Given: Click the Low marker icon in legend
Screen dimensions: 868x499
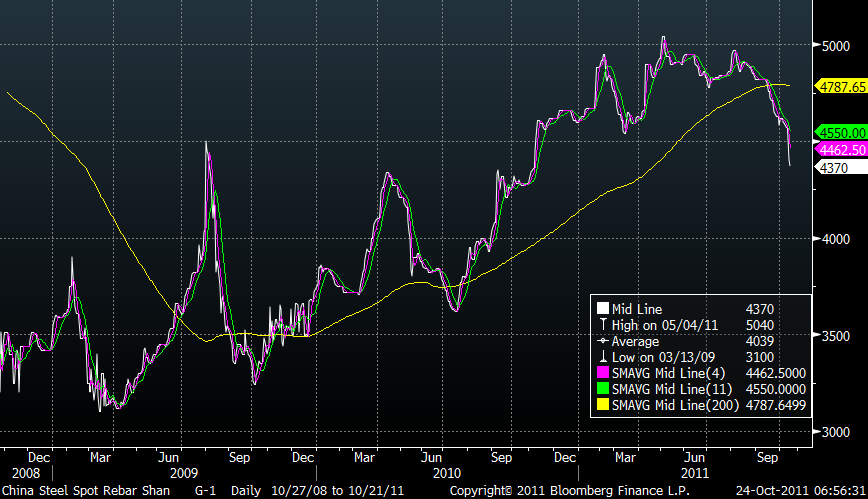Looking at the screenshot, I should pos(602,356).
